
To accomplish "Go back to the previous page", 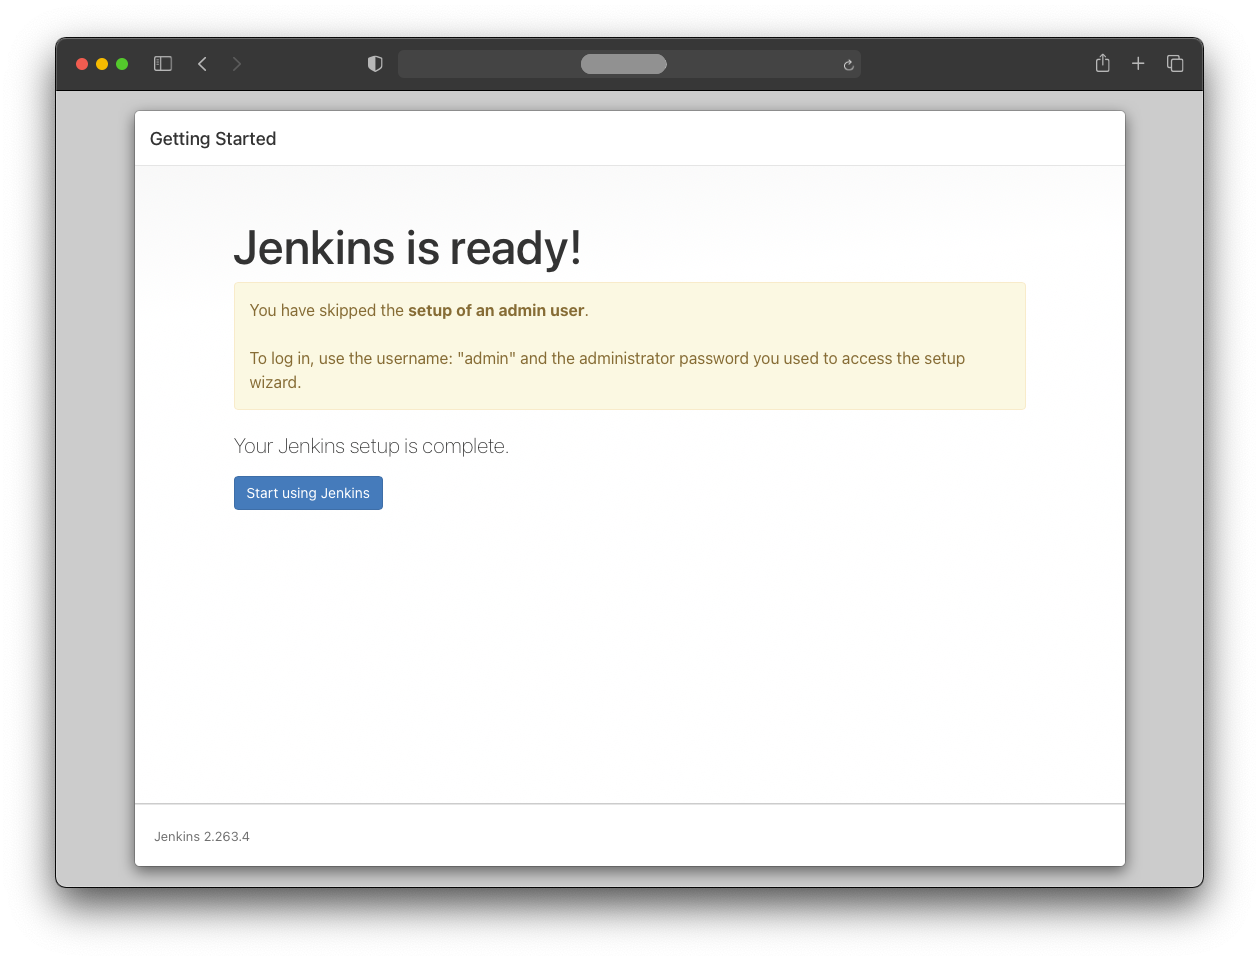I will (202, 64).
